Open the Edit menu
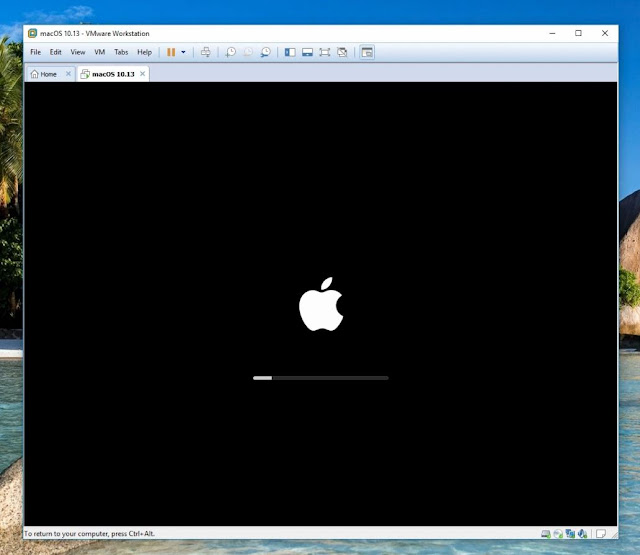Screen dimensions: 640x555 56,52
